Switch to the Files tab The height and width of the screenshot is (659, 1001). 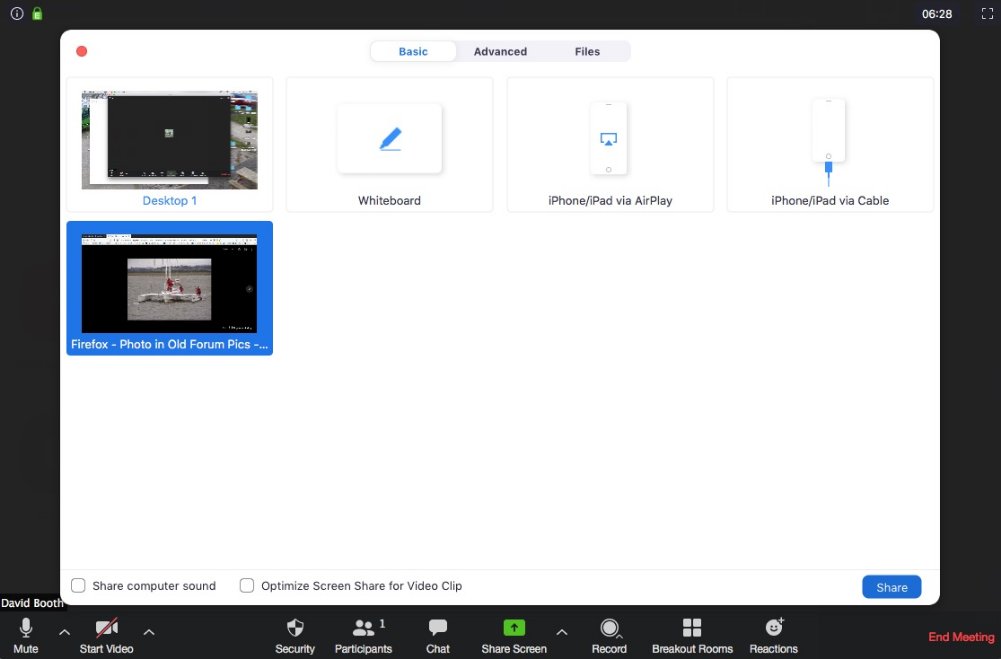(x=587, y=52)
